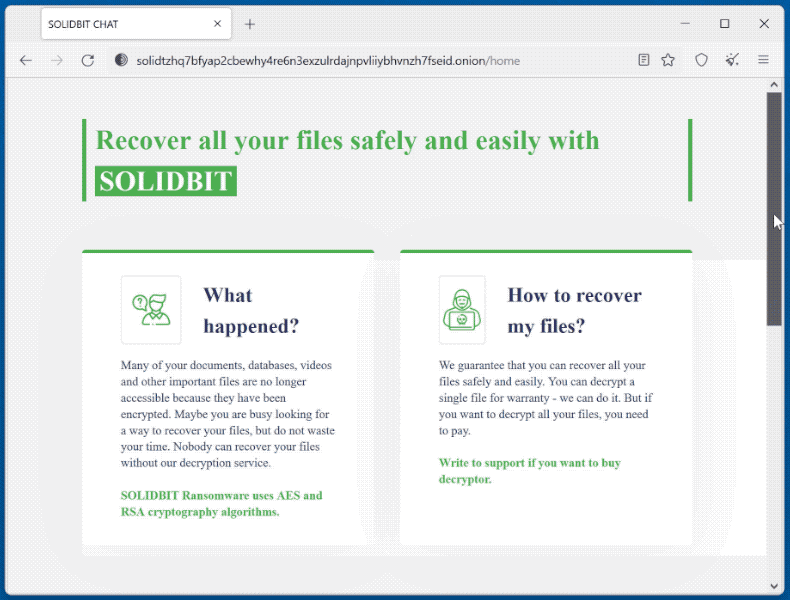
Task: Close the SOLIDBIT CHAT tab
Action: [x=218, y=24]
